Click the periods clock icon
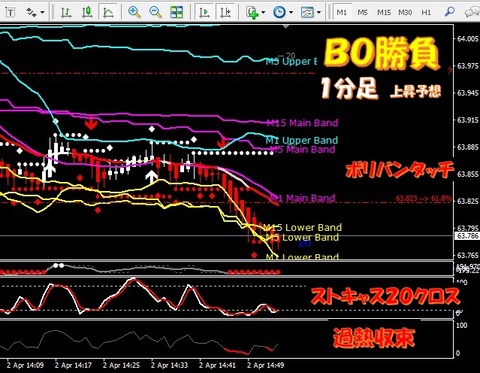Image resolution: width=480 pixels, height=373 pixels. tap(279, 13)
